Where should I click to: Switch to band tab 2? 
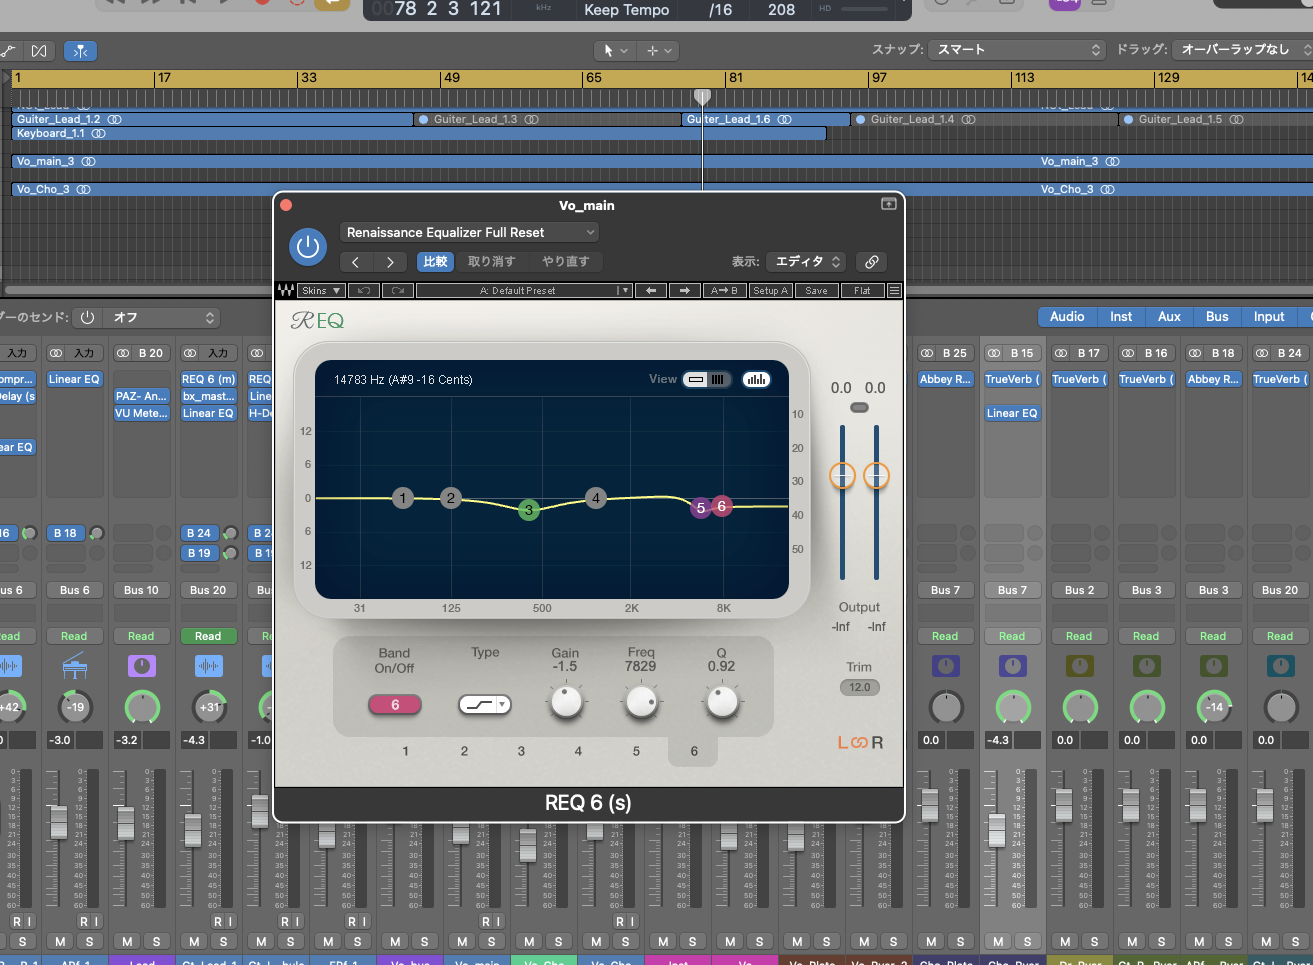click(x=464, y=751)
